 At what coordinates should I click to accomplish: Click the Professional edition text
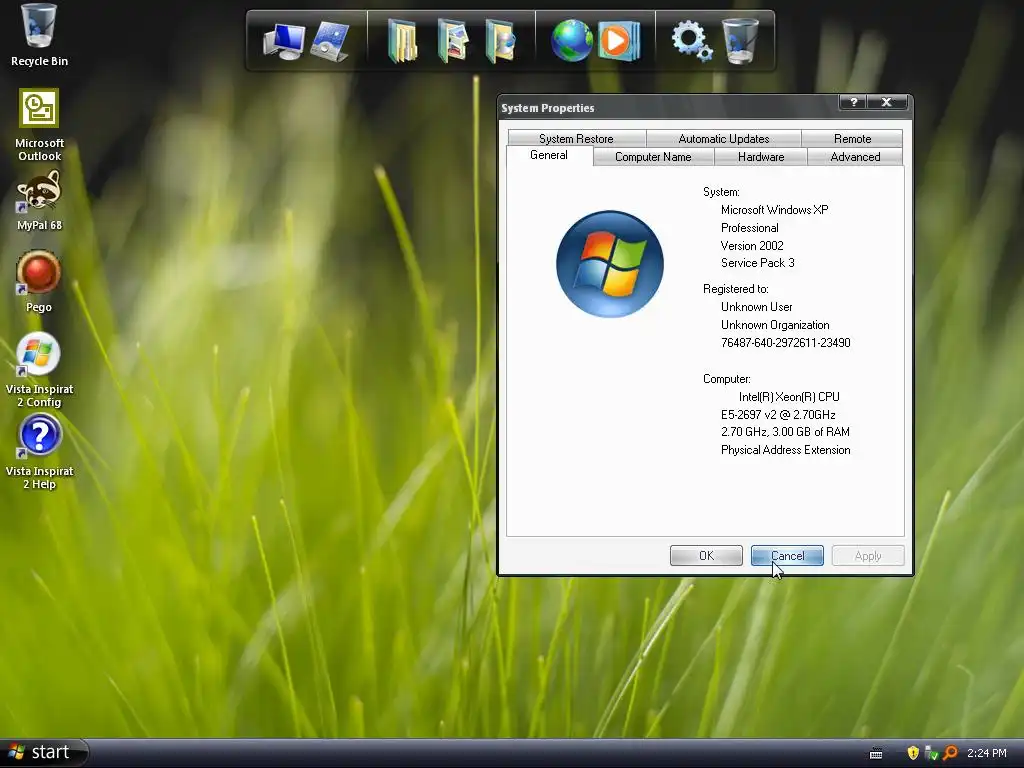click(x=750, y=228)
